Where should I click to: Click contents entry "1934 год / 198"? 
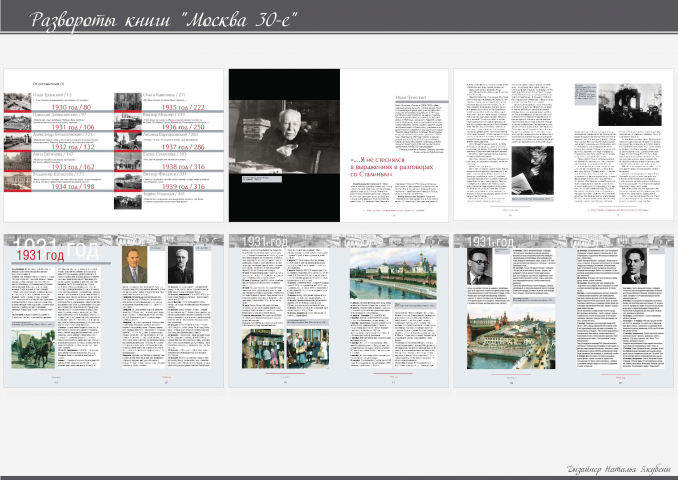[73, 187]
